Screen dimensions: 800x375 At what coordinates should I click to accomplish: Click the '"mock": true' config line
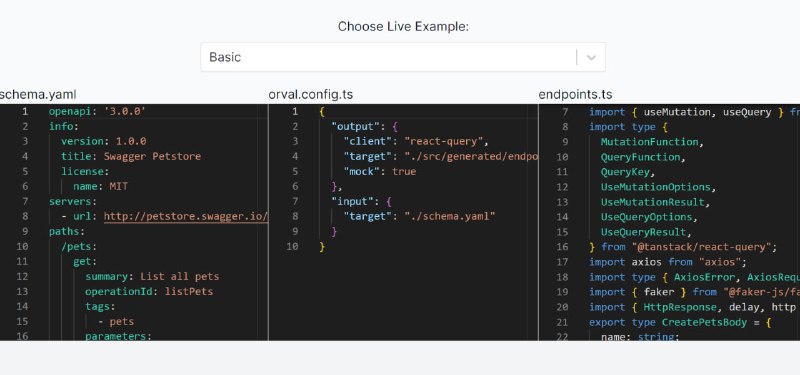[x=380, y=171]
